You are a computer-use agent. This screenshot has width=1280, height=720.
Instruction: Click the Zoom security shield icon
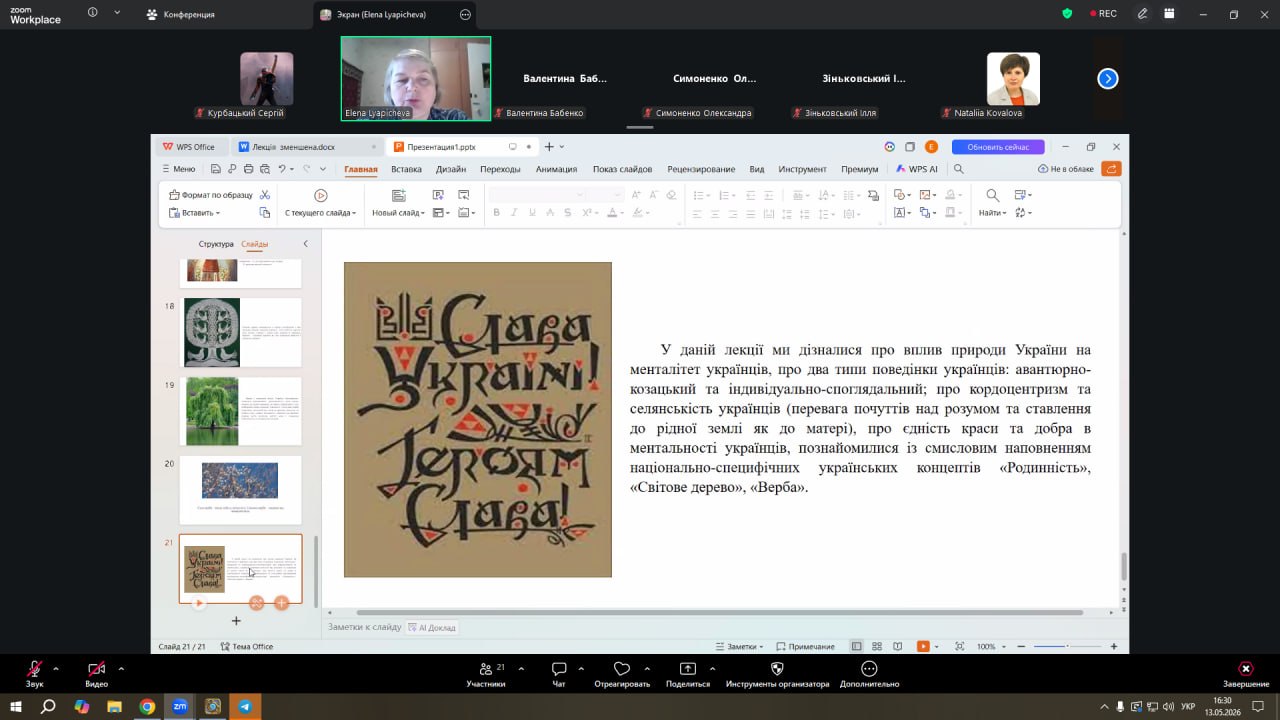(1068, 14)
